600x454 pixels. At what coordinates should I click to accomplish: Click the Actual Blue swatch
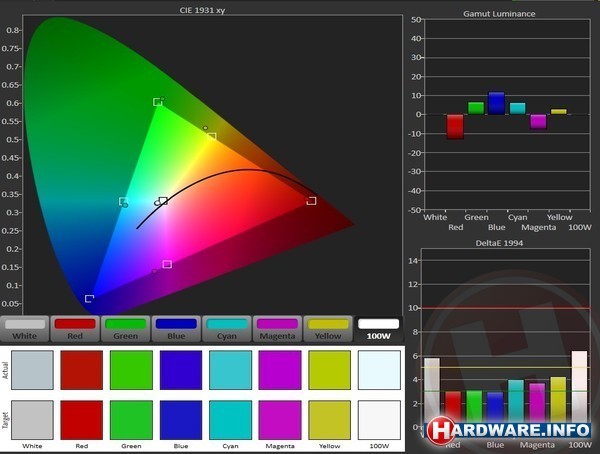(181, 370)
